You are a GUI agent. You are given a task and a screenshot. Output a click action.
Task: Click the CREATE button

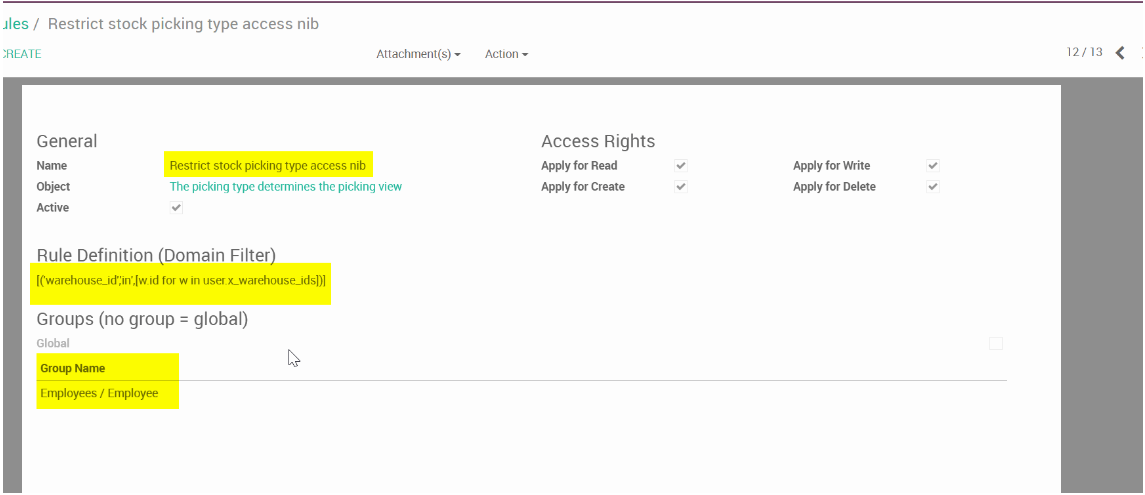pyautogui.click(x=21, y=54)
